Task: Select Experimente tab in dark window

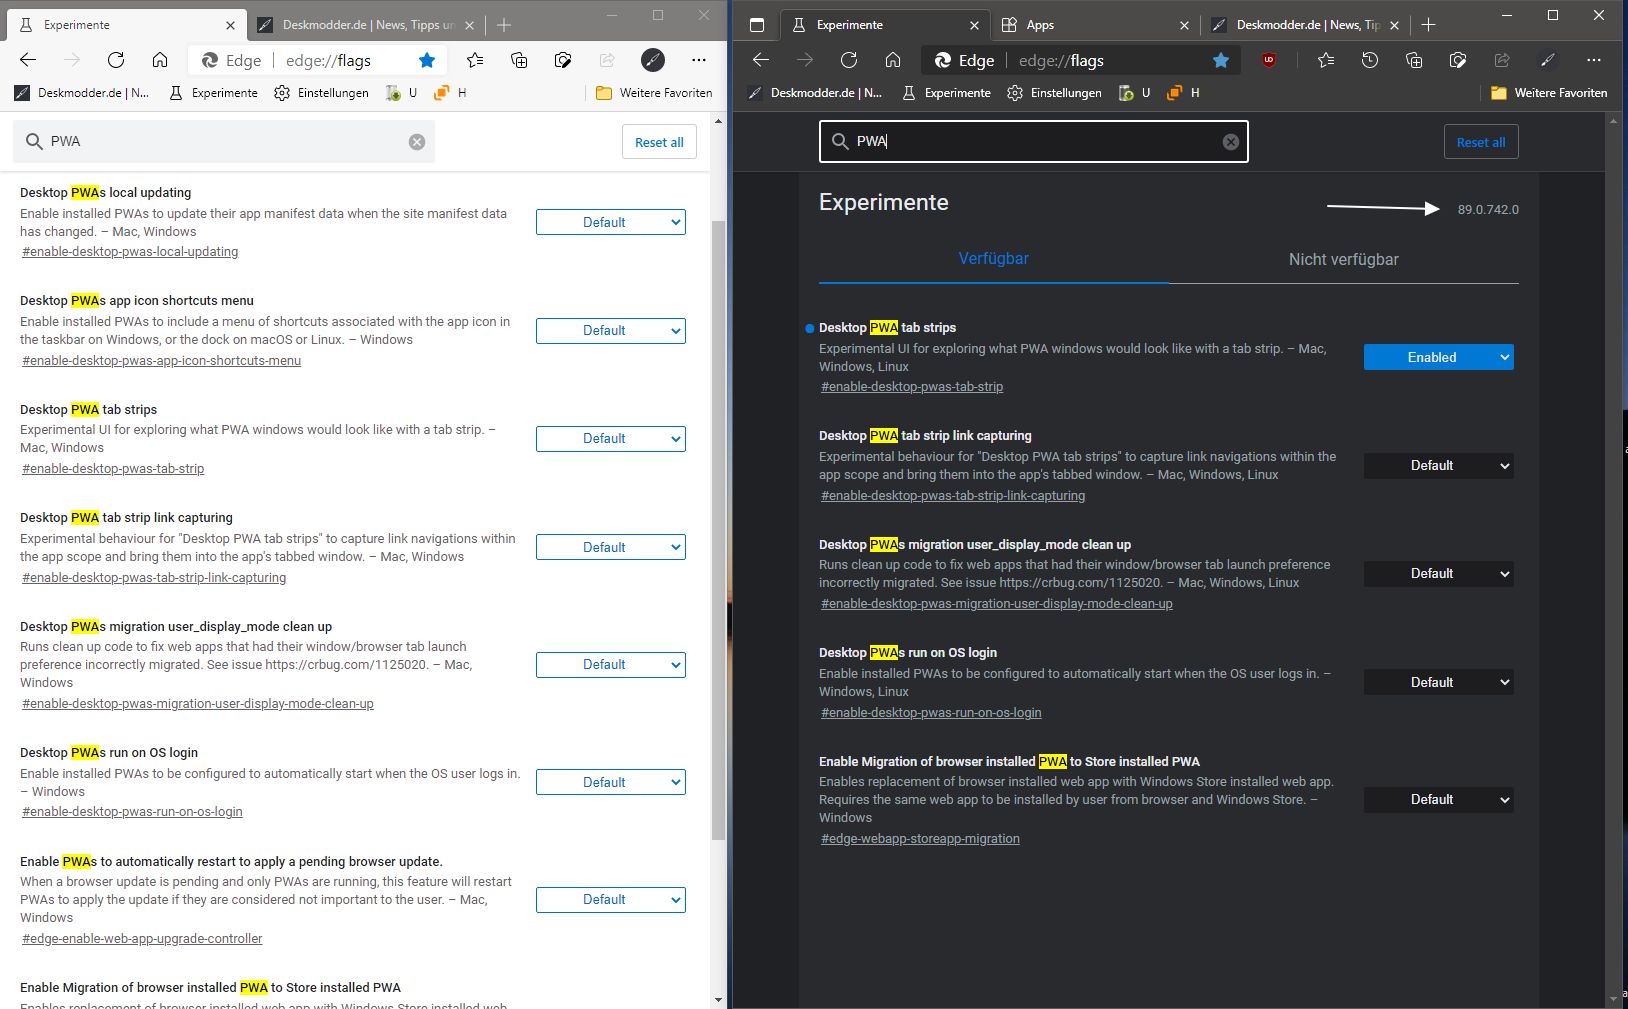Action: coord(883,25)
